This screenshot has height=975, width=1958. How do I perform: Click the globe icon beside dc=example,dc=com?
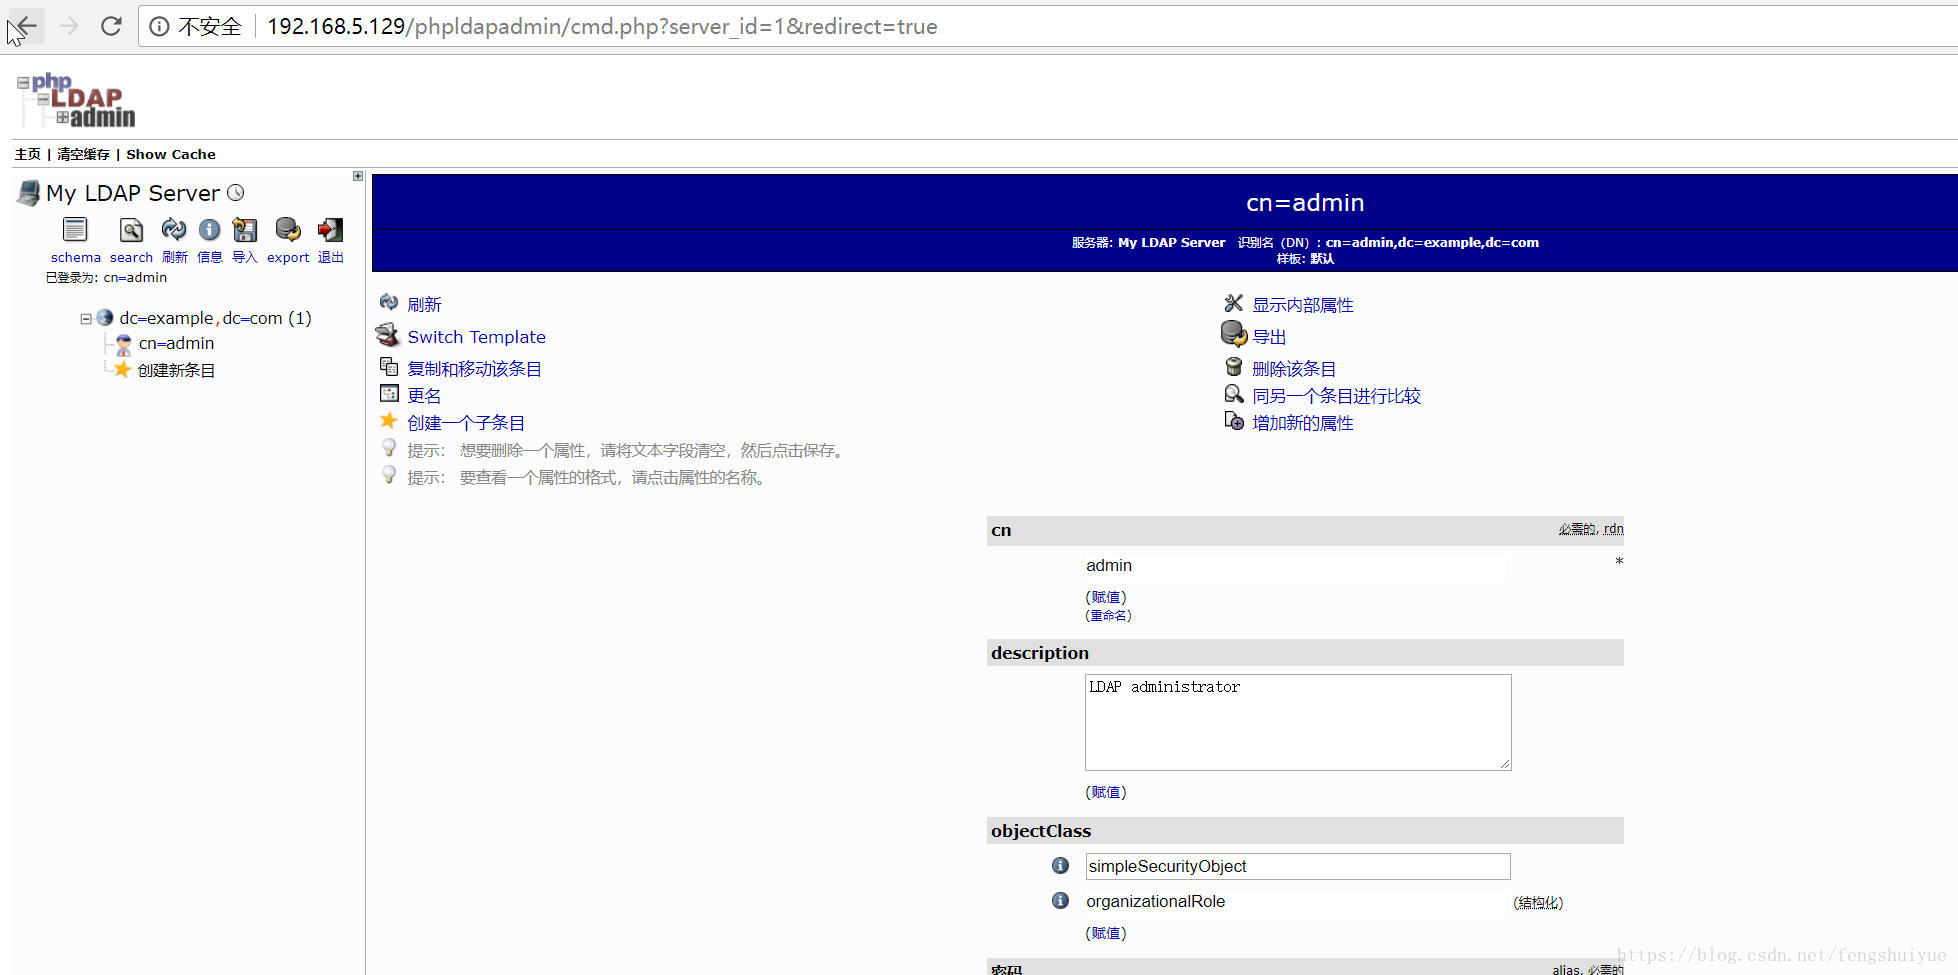105,318
